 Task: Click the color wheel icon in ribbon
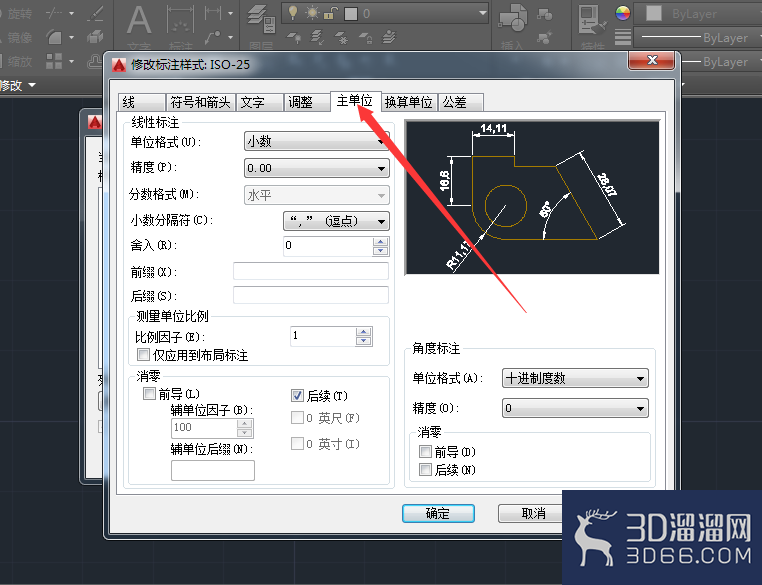pyautogui.click(x=623, y=13)
